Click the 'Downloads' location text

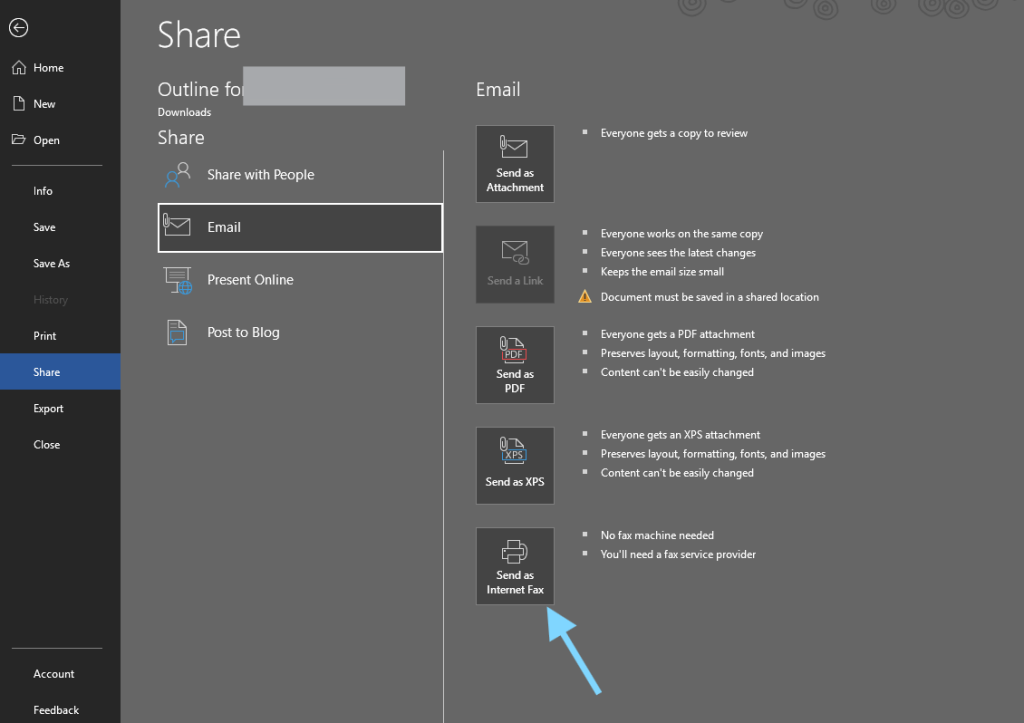[x=184, y=112]
